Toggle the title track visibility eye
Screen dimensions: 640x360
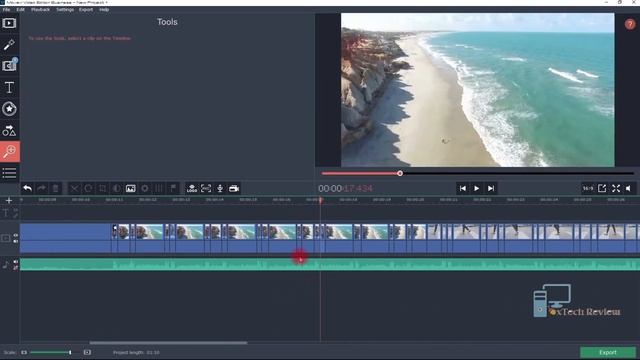click(x=16, y=211)
